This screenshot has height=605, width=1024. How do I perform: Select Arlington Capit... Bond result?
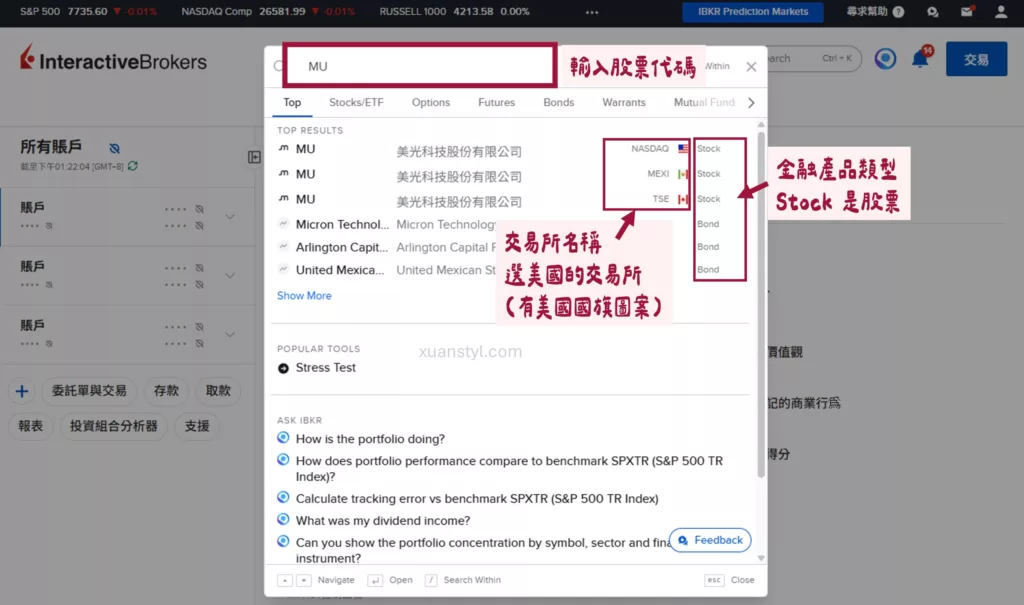tap(512, 247)
